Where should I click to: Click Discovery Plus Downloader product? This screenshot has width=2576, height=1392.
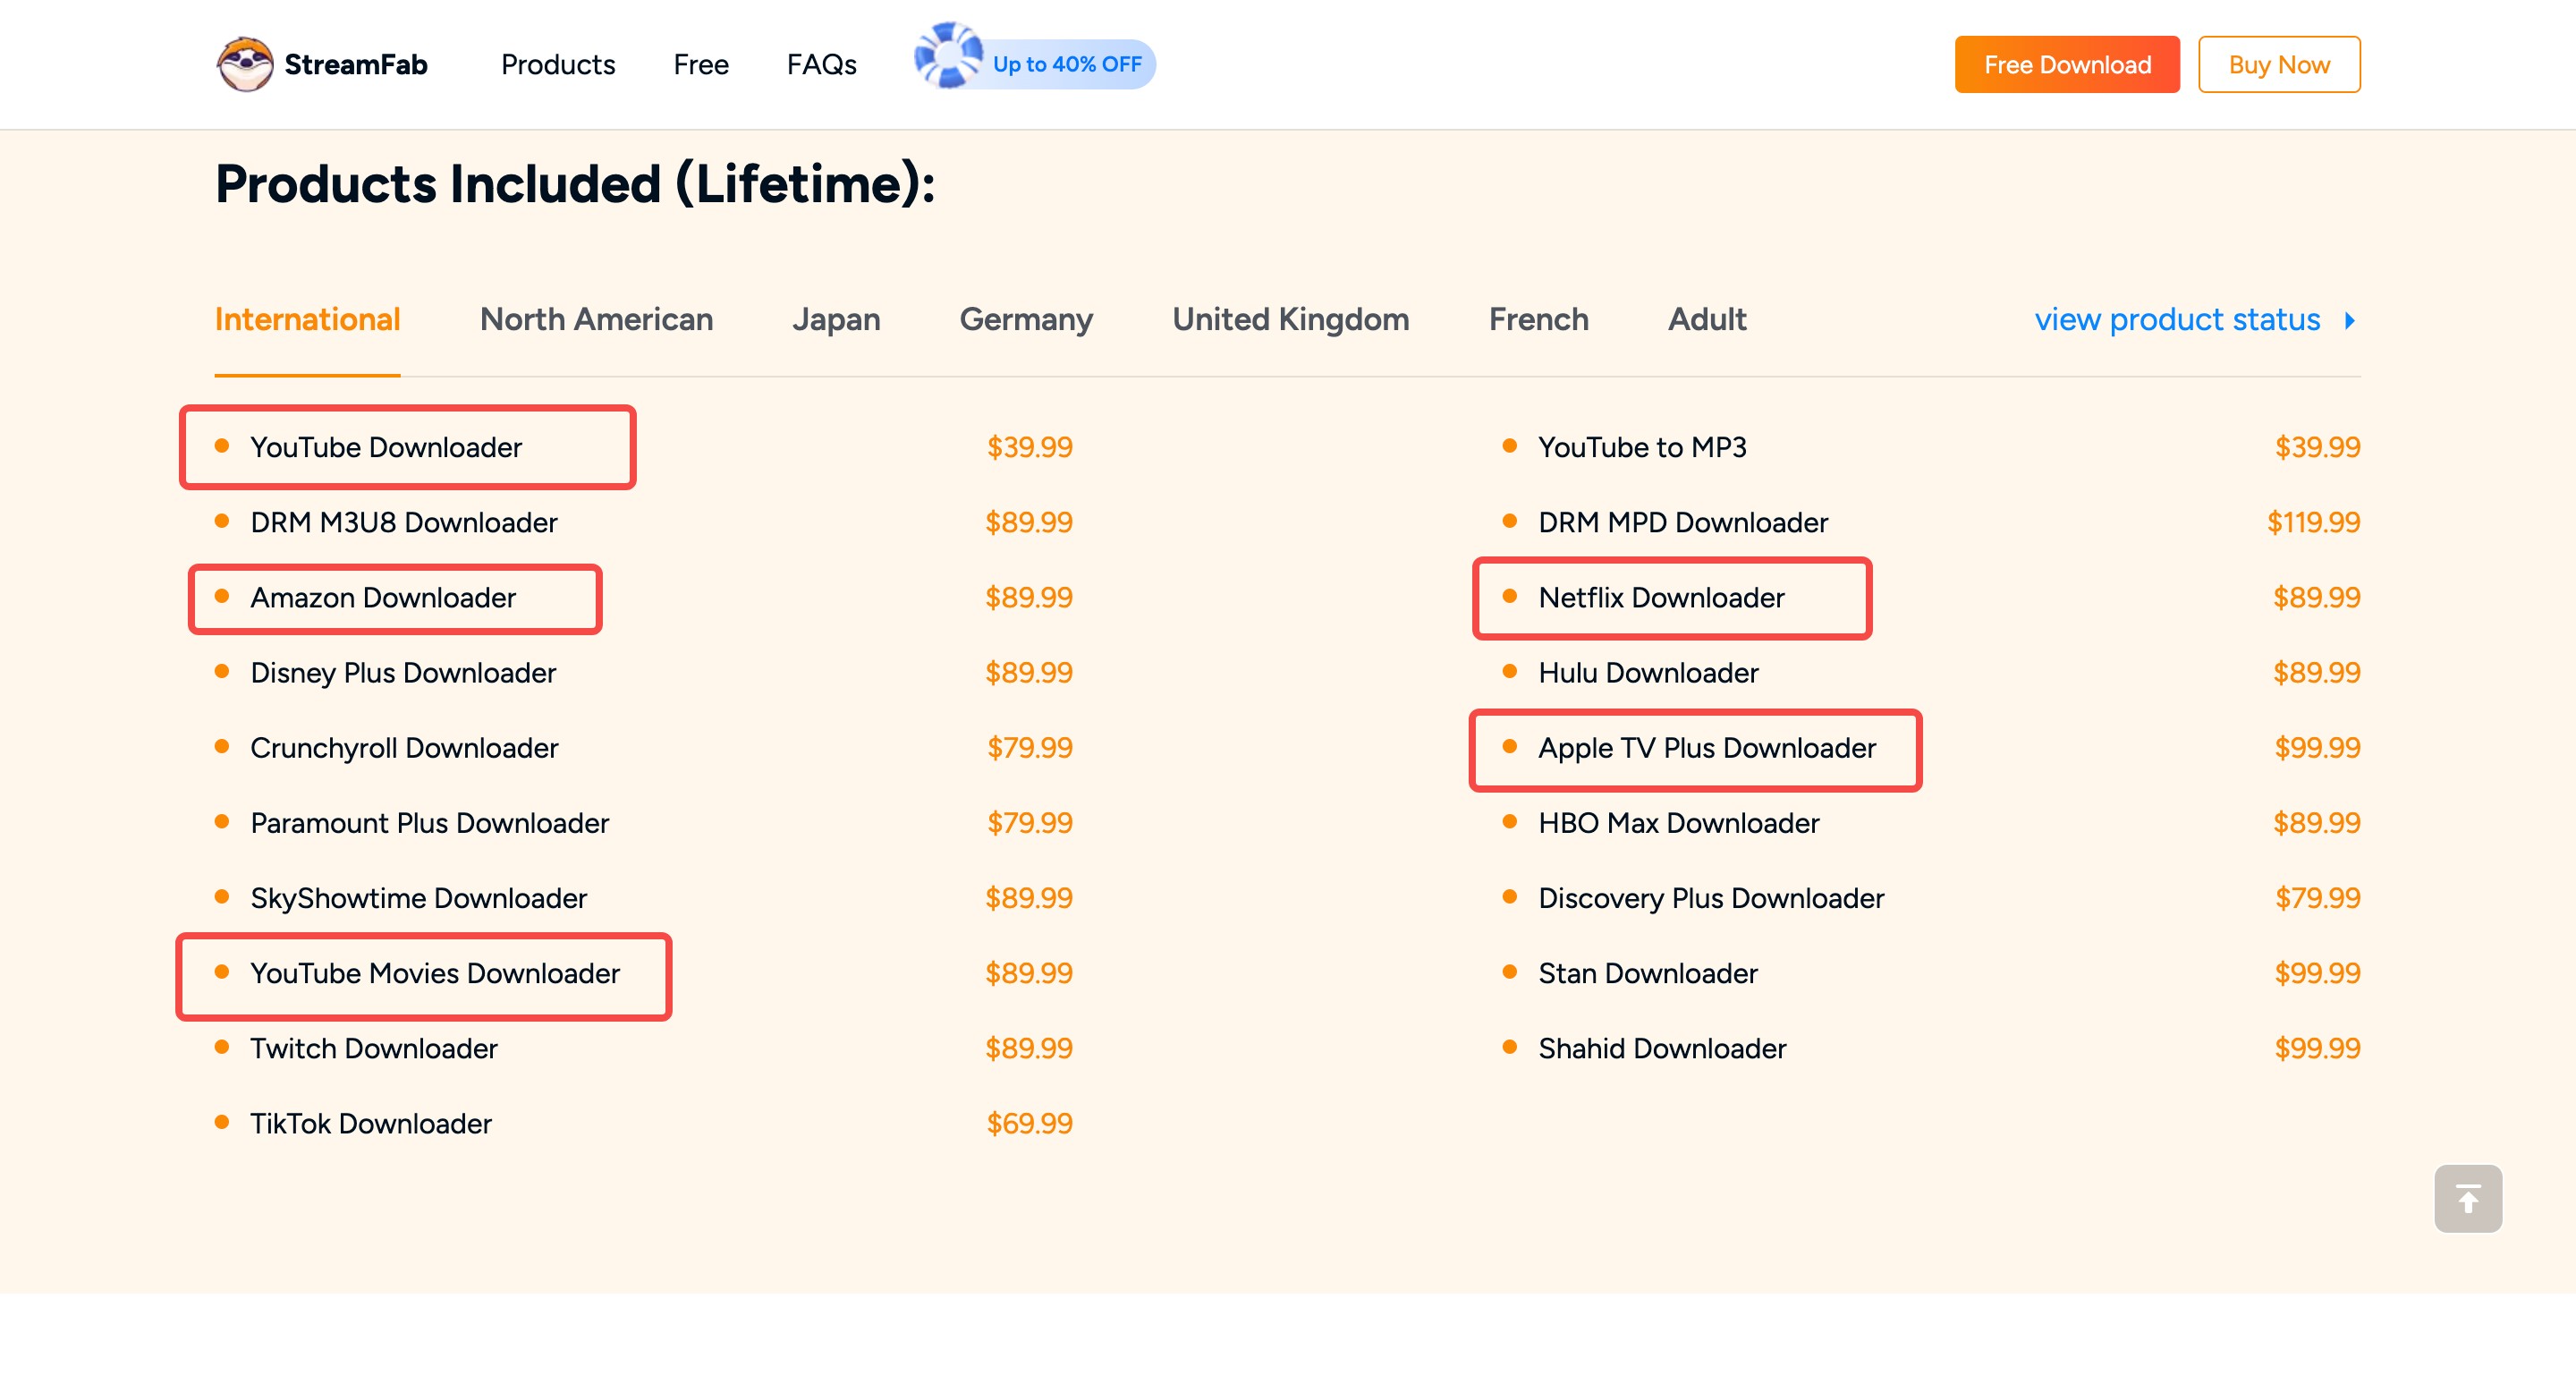[1711, 898]
